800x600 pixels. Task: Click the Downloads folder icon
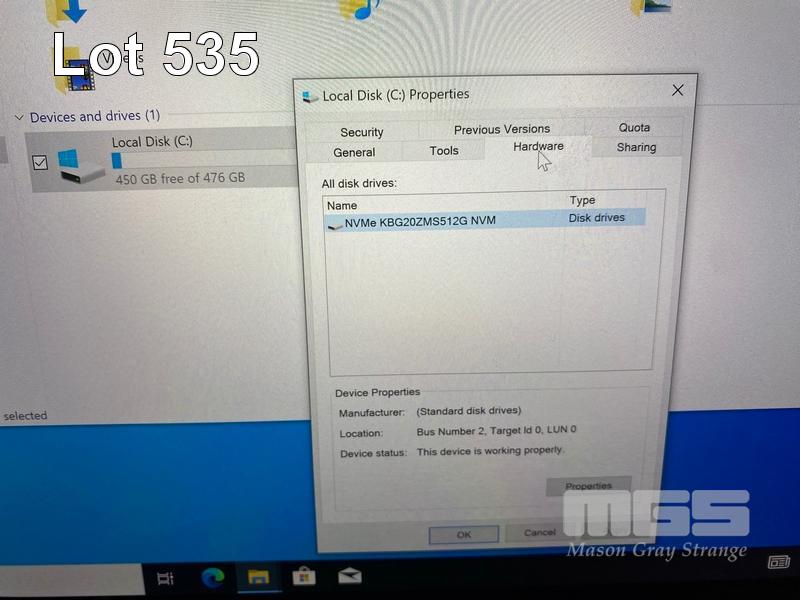coord(71,12)
